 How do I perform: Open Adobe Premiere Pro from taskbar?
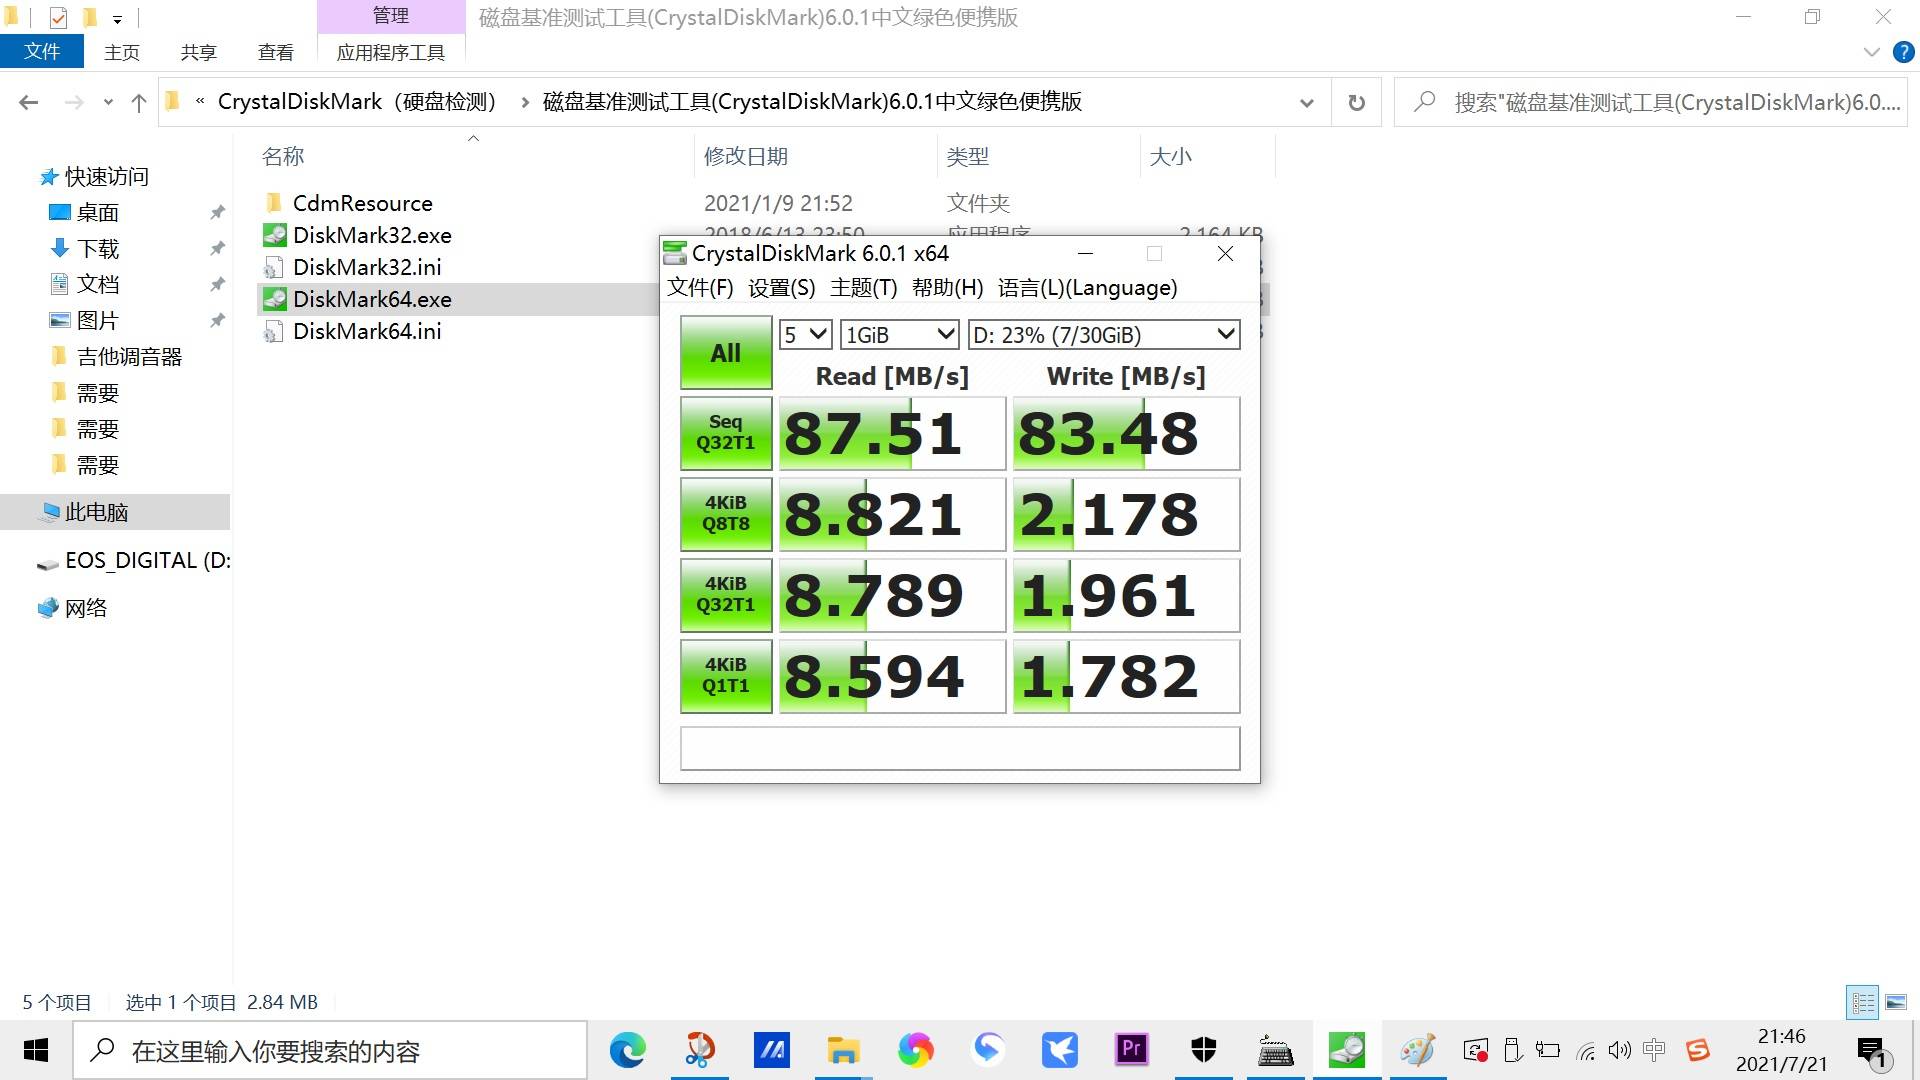tap(1131, 1050)
